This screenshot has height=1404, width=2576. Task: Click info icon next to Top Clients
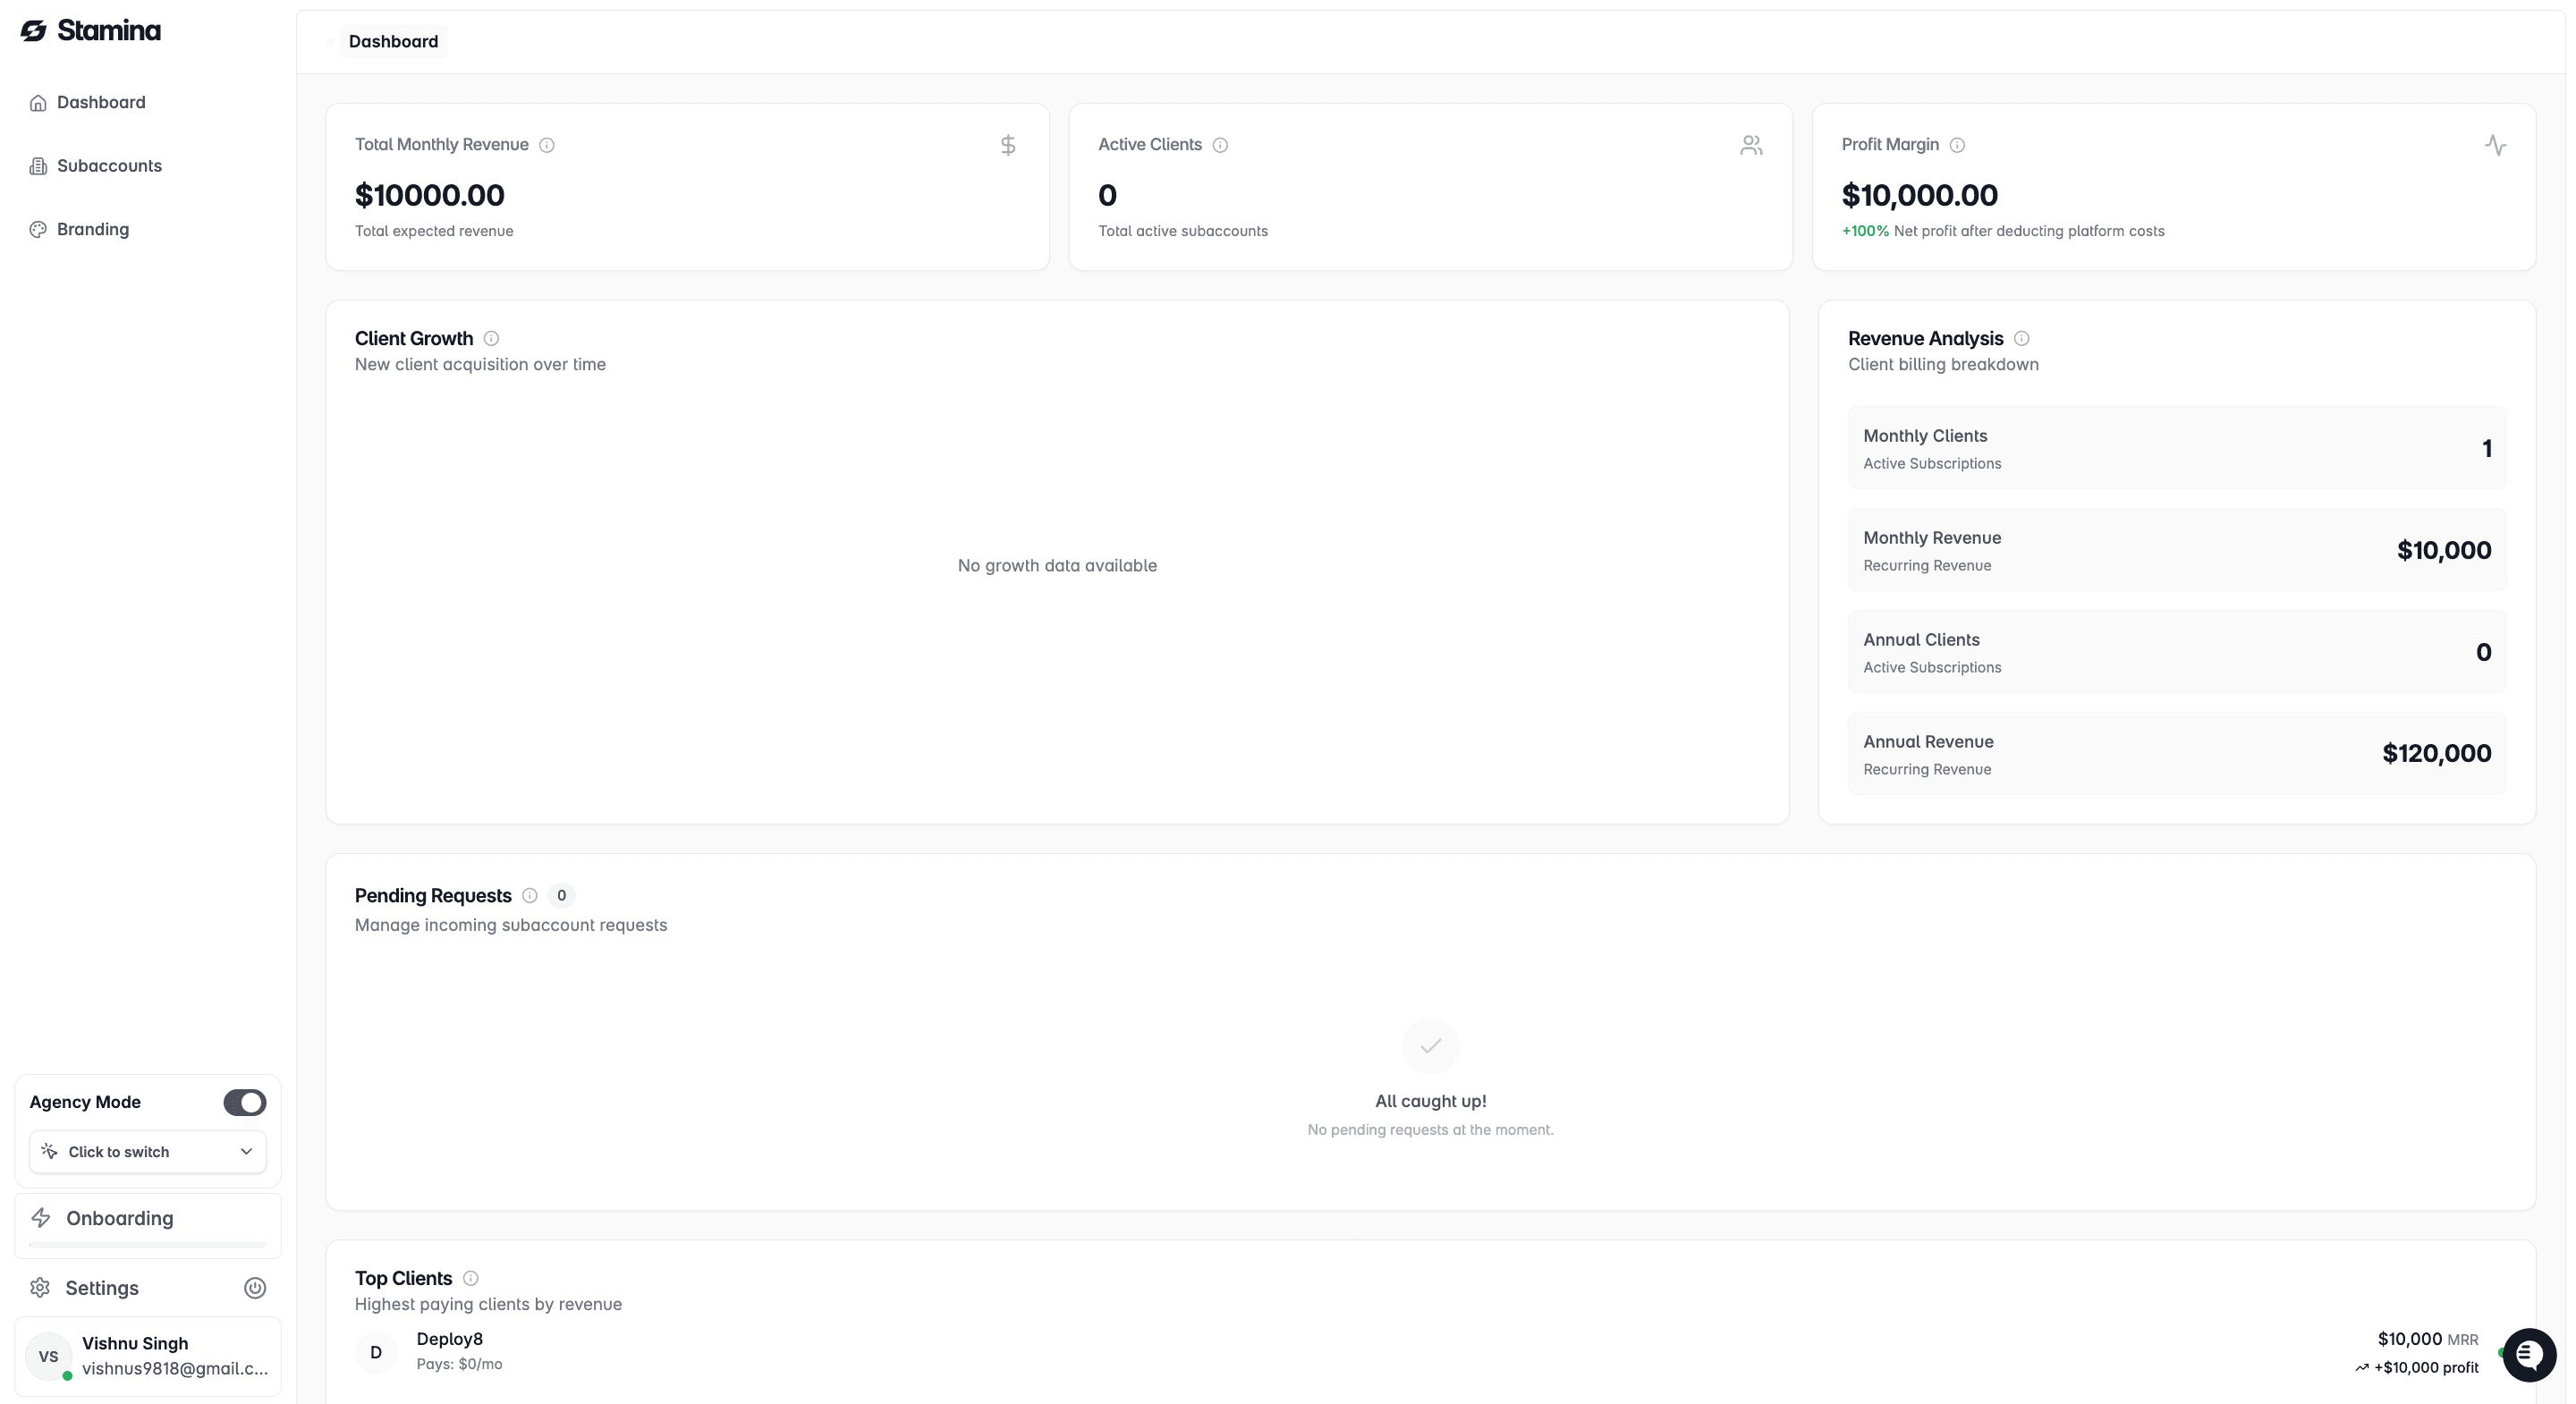(471, 1278)
